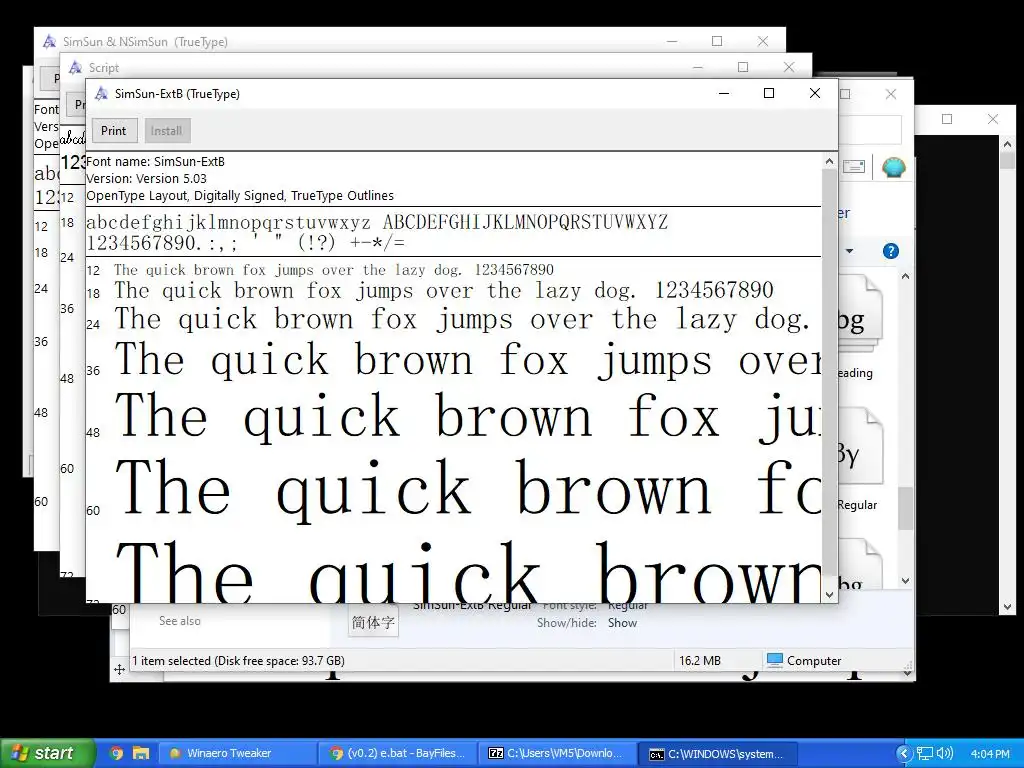Click the network tray icon
This screenshot has width=1024, height=768.
[x=925, y=754]
